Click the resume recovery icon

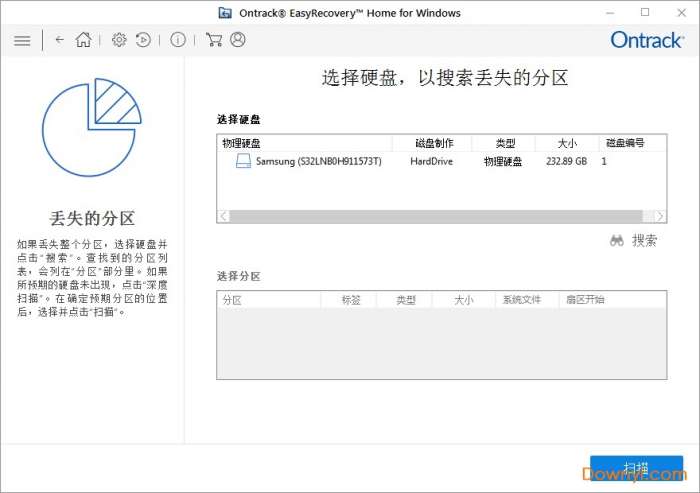pyautogui.click(x=143, y=40)
